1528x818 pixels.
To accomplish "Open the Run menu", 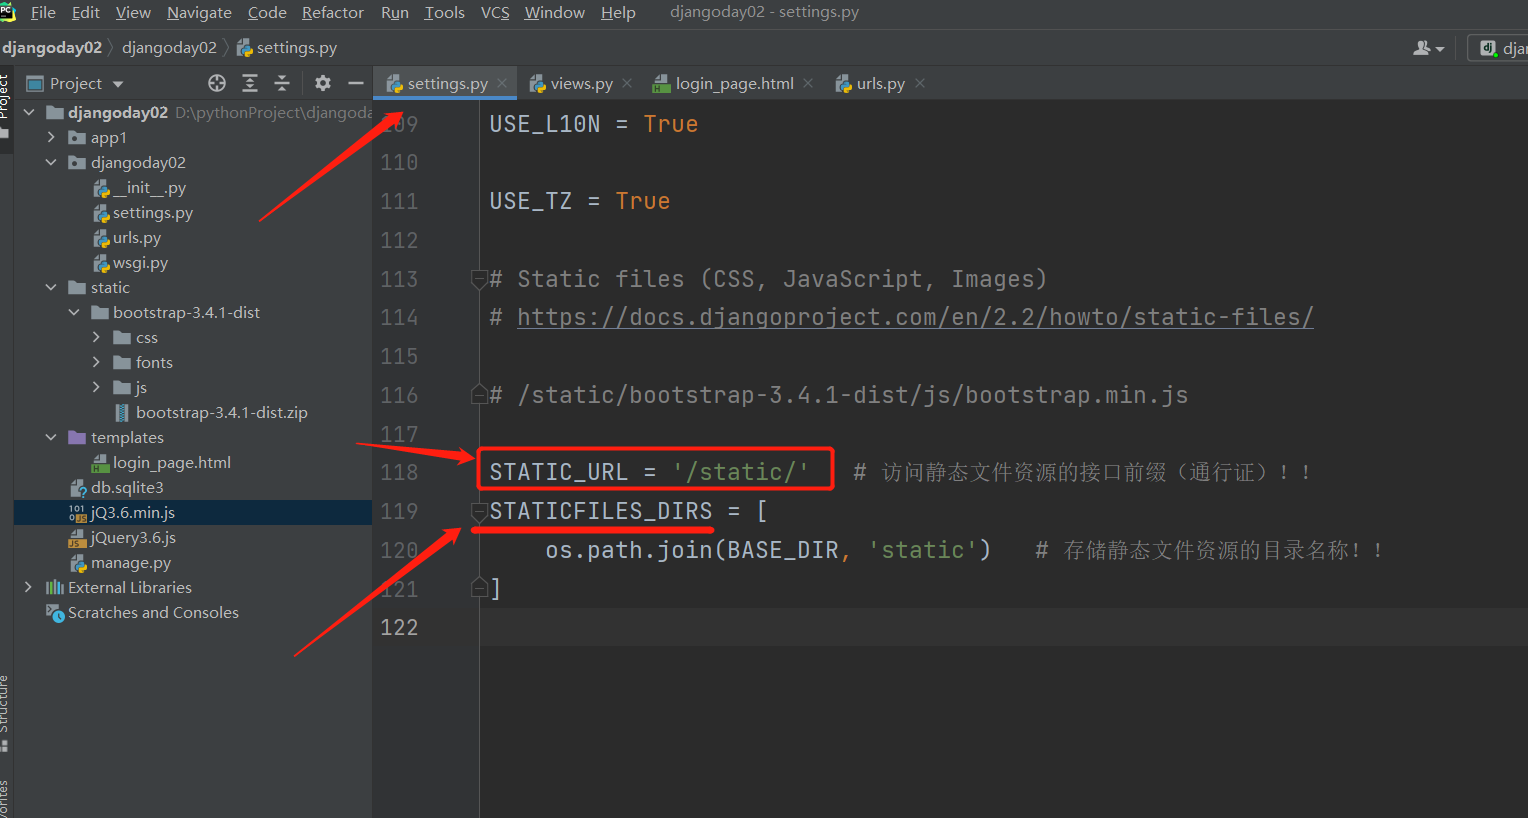I will (x=395, y=13).
